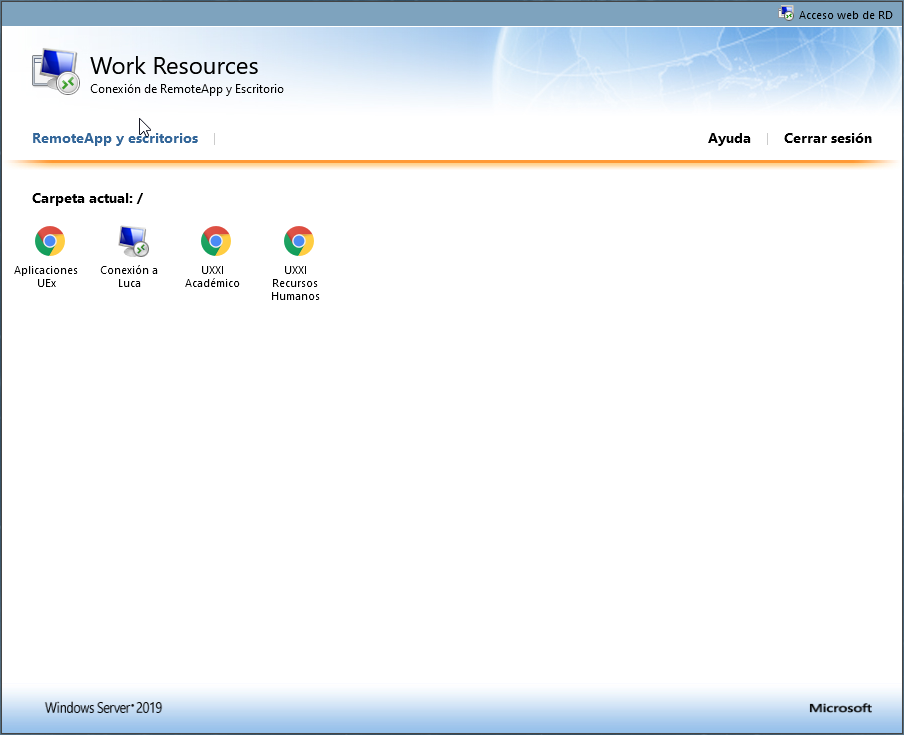Click the "Aplicaciones UEx" text label

tap(46, 277)
